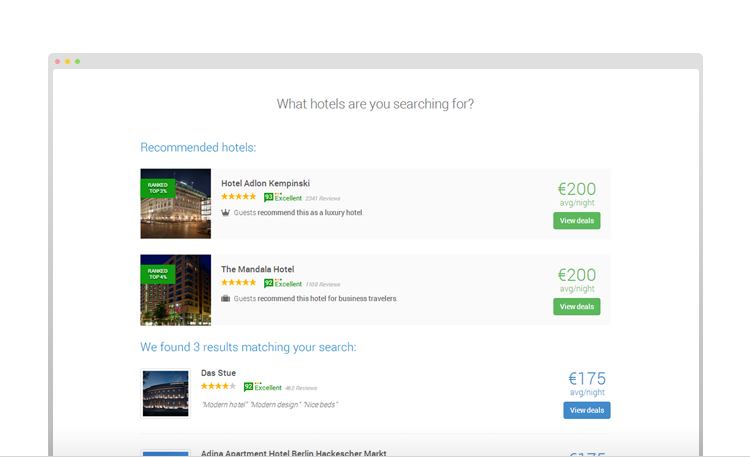Open View deals for The Mandala Hotel
This screenshot has height=457, width=750.
(576, 307)
